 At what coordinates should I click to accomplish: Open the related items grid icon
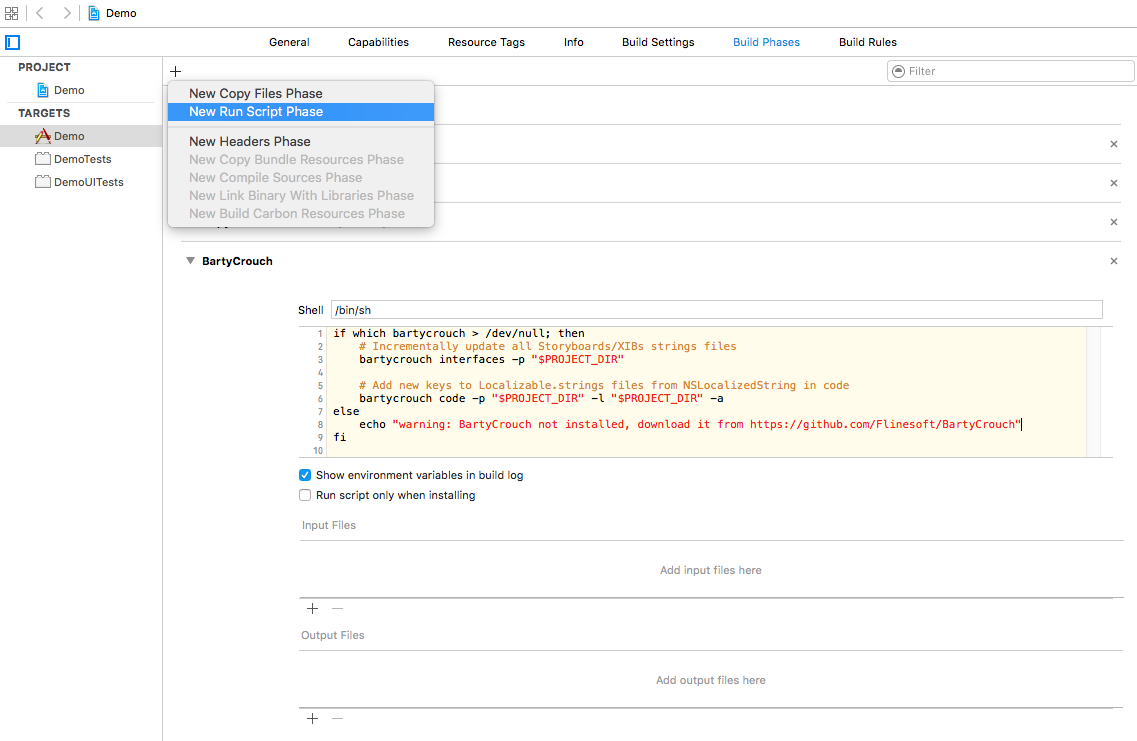(x=12, y=13)
